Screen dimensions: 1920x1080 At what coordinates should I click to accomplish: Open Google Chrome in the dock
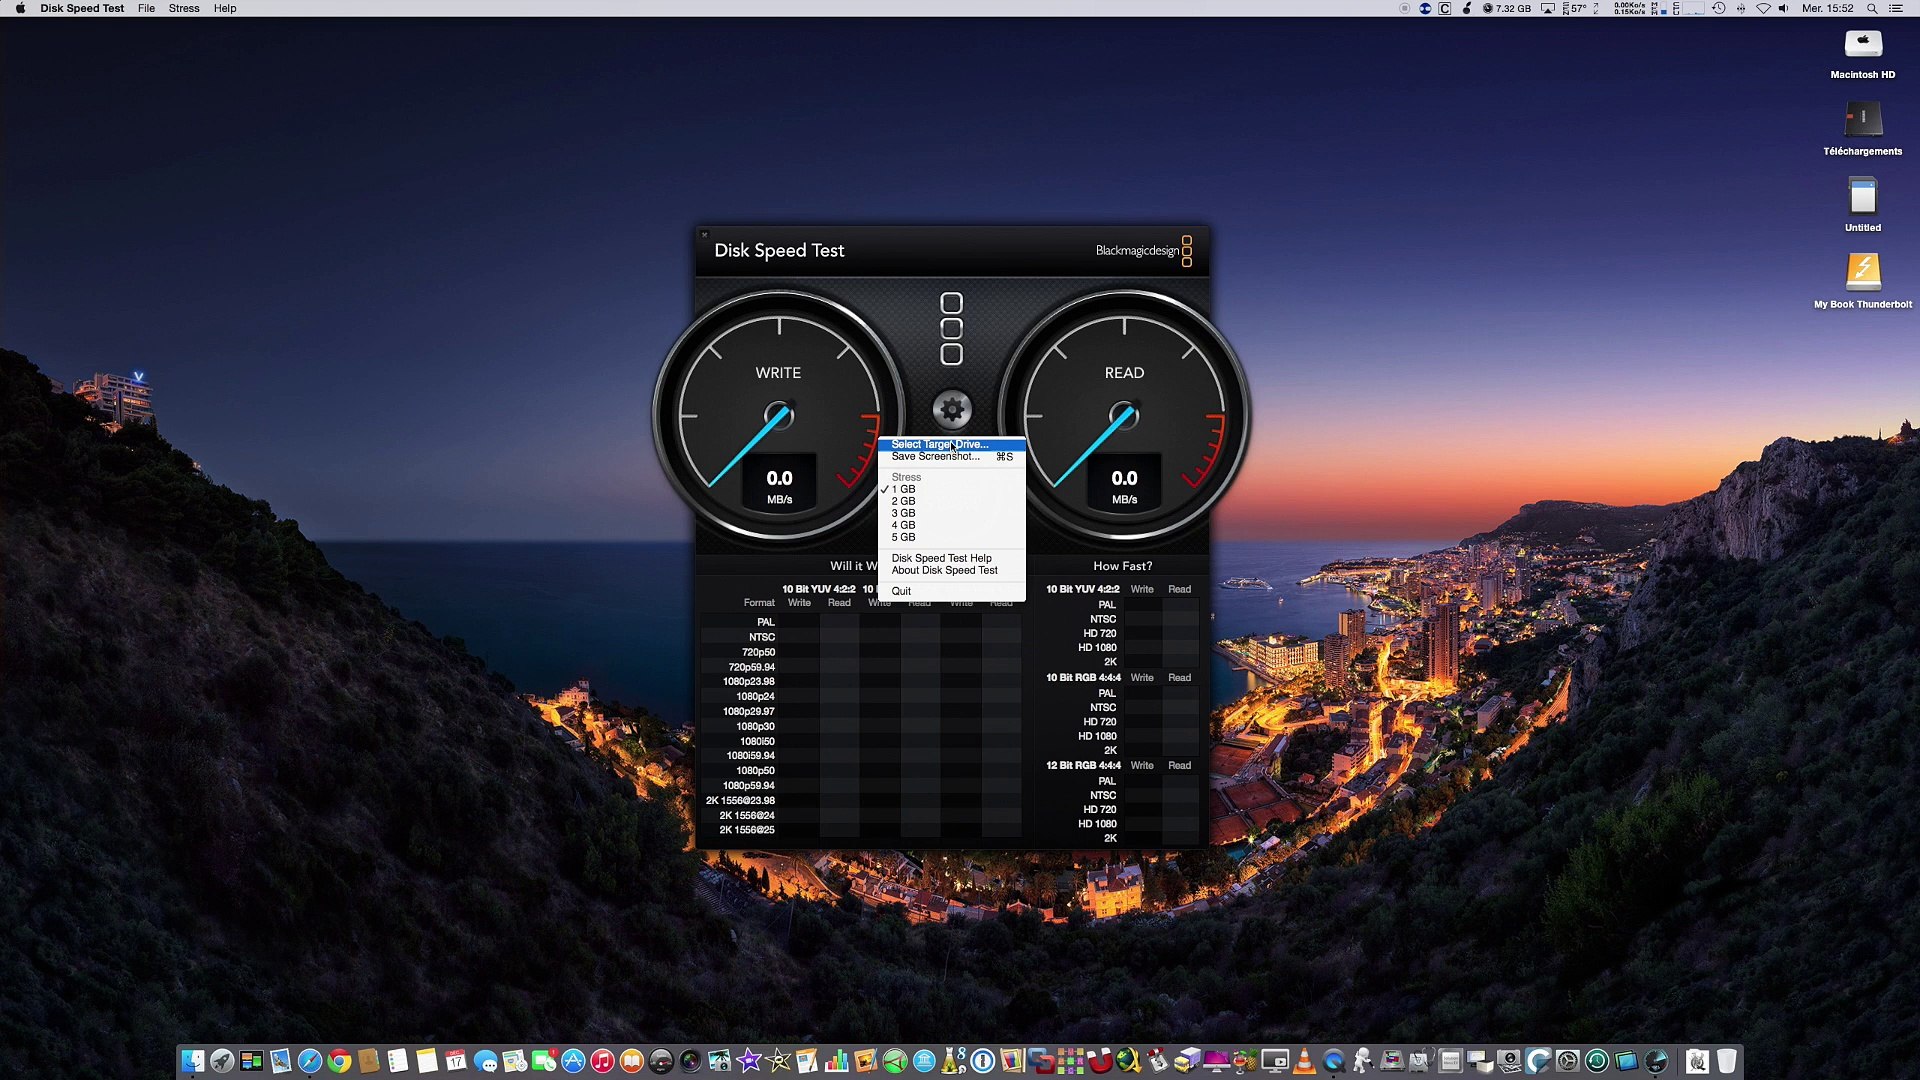pyautogui.click(x=339, y=1061)
